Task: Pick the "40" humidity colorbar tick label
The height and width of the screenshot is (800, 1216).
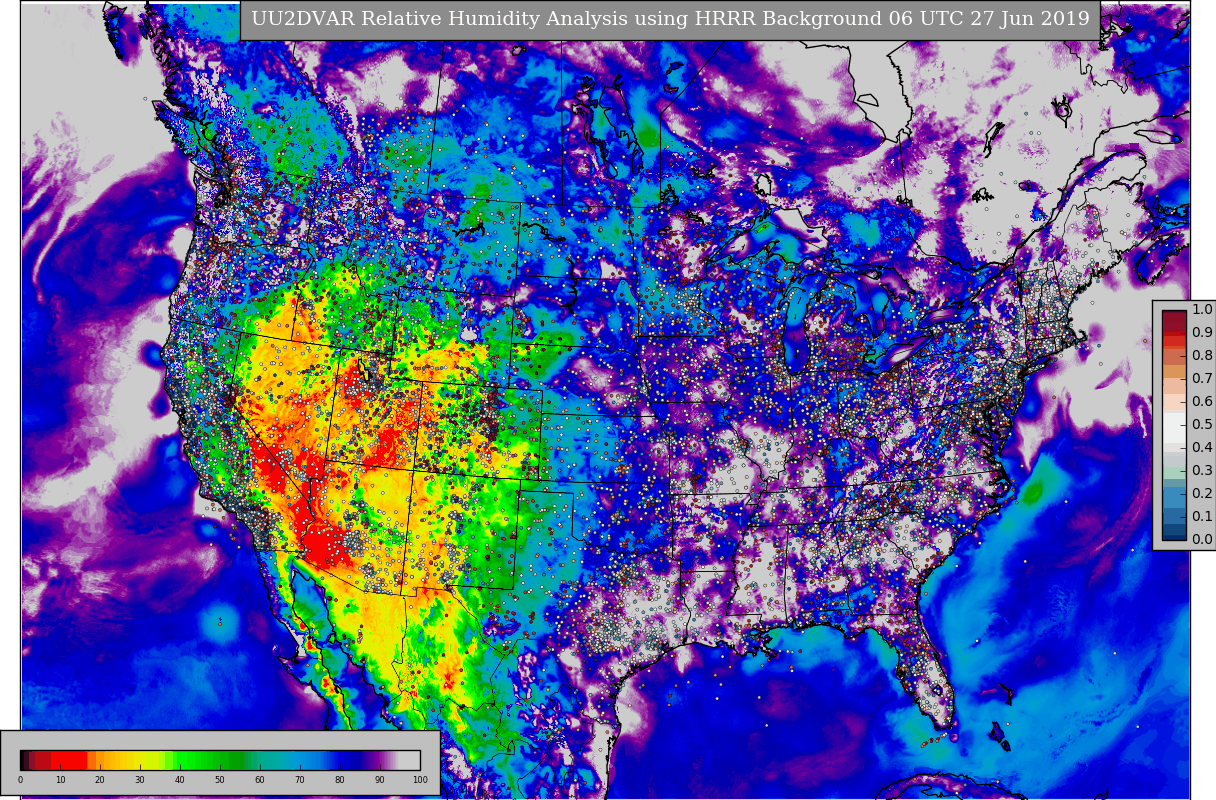Action: tap(180, 780)
